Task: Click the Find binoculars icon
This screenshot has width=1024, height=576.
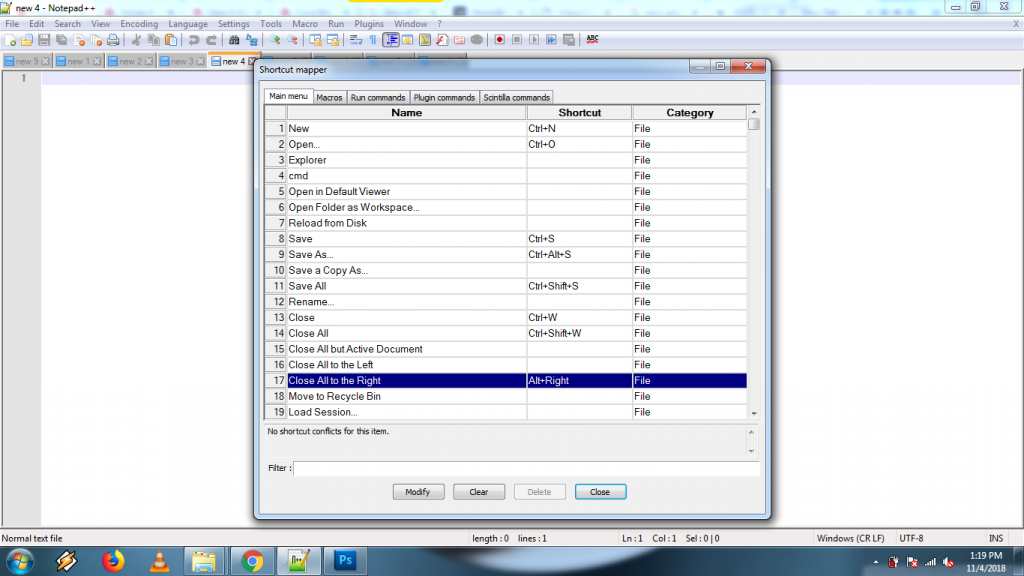Action: 234,40
